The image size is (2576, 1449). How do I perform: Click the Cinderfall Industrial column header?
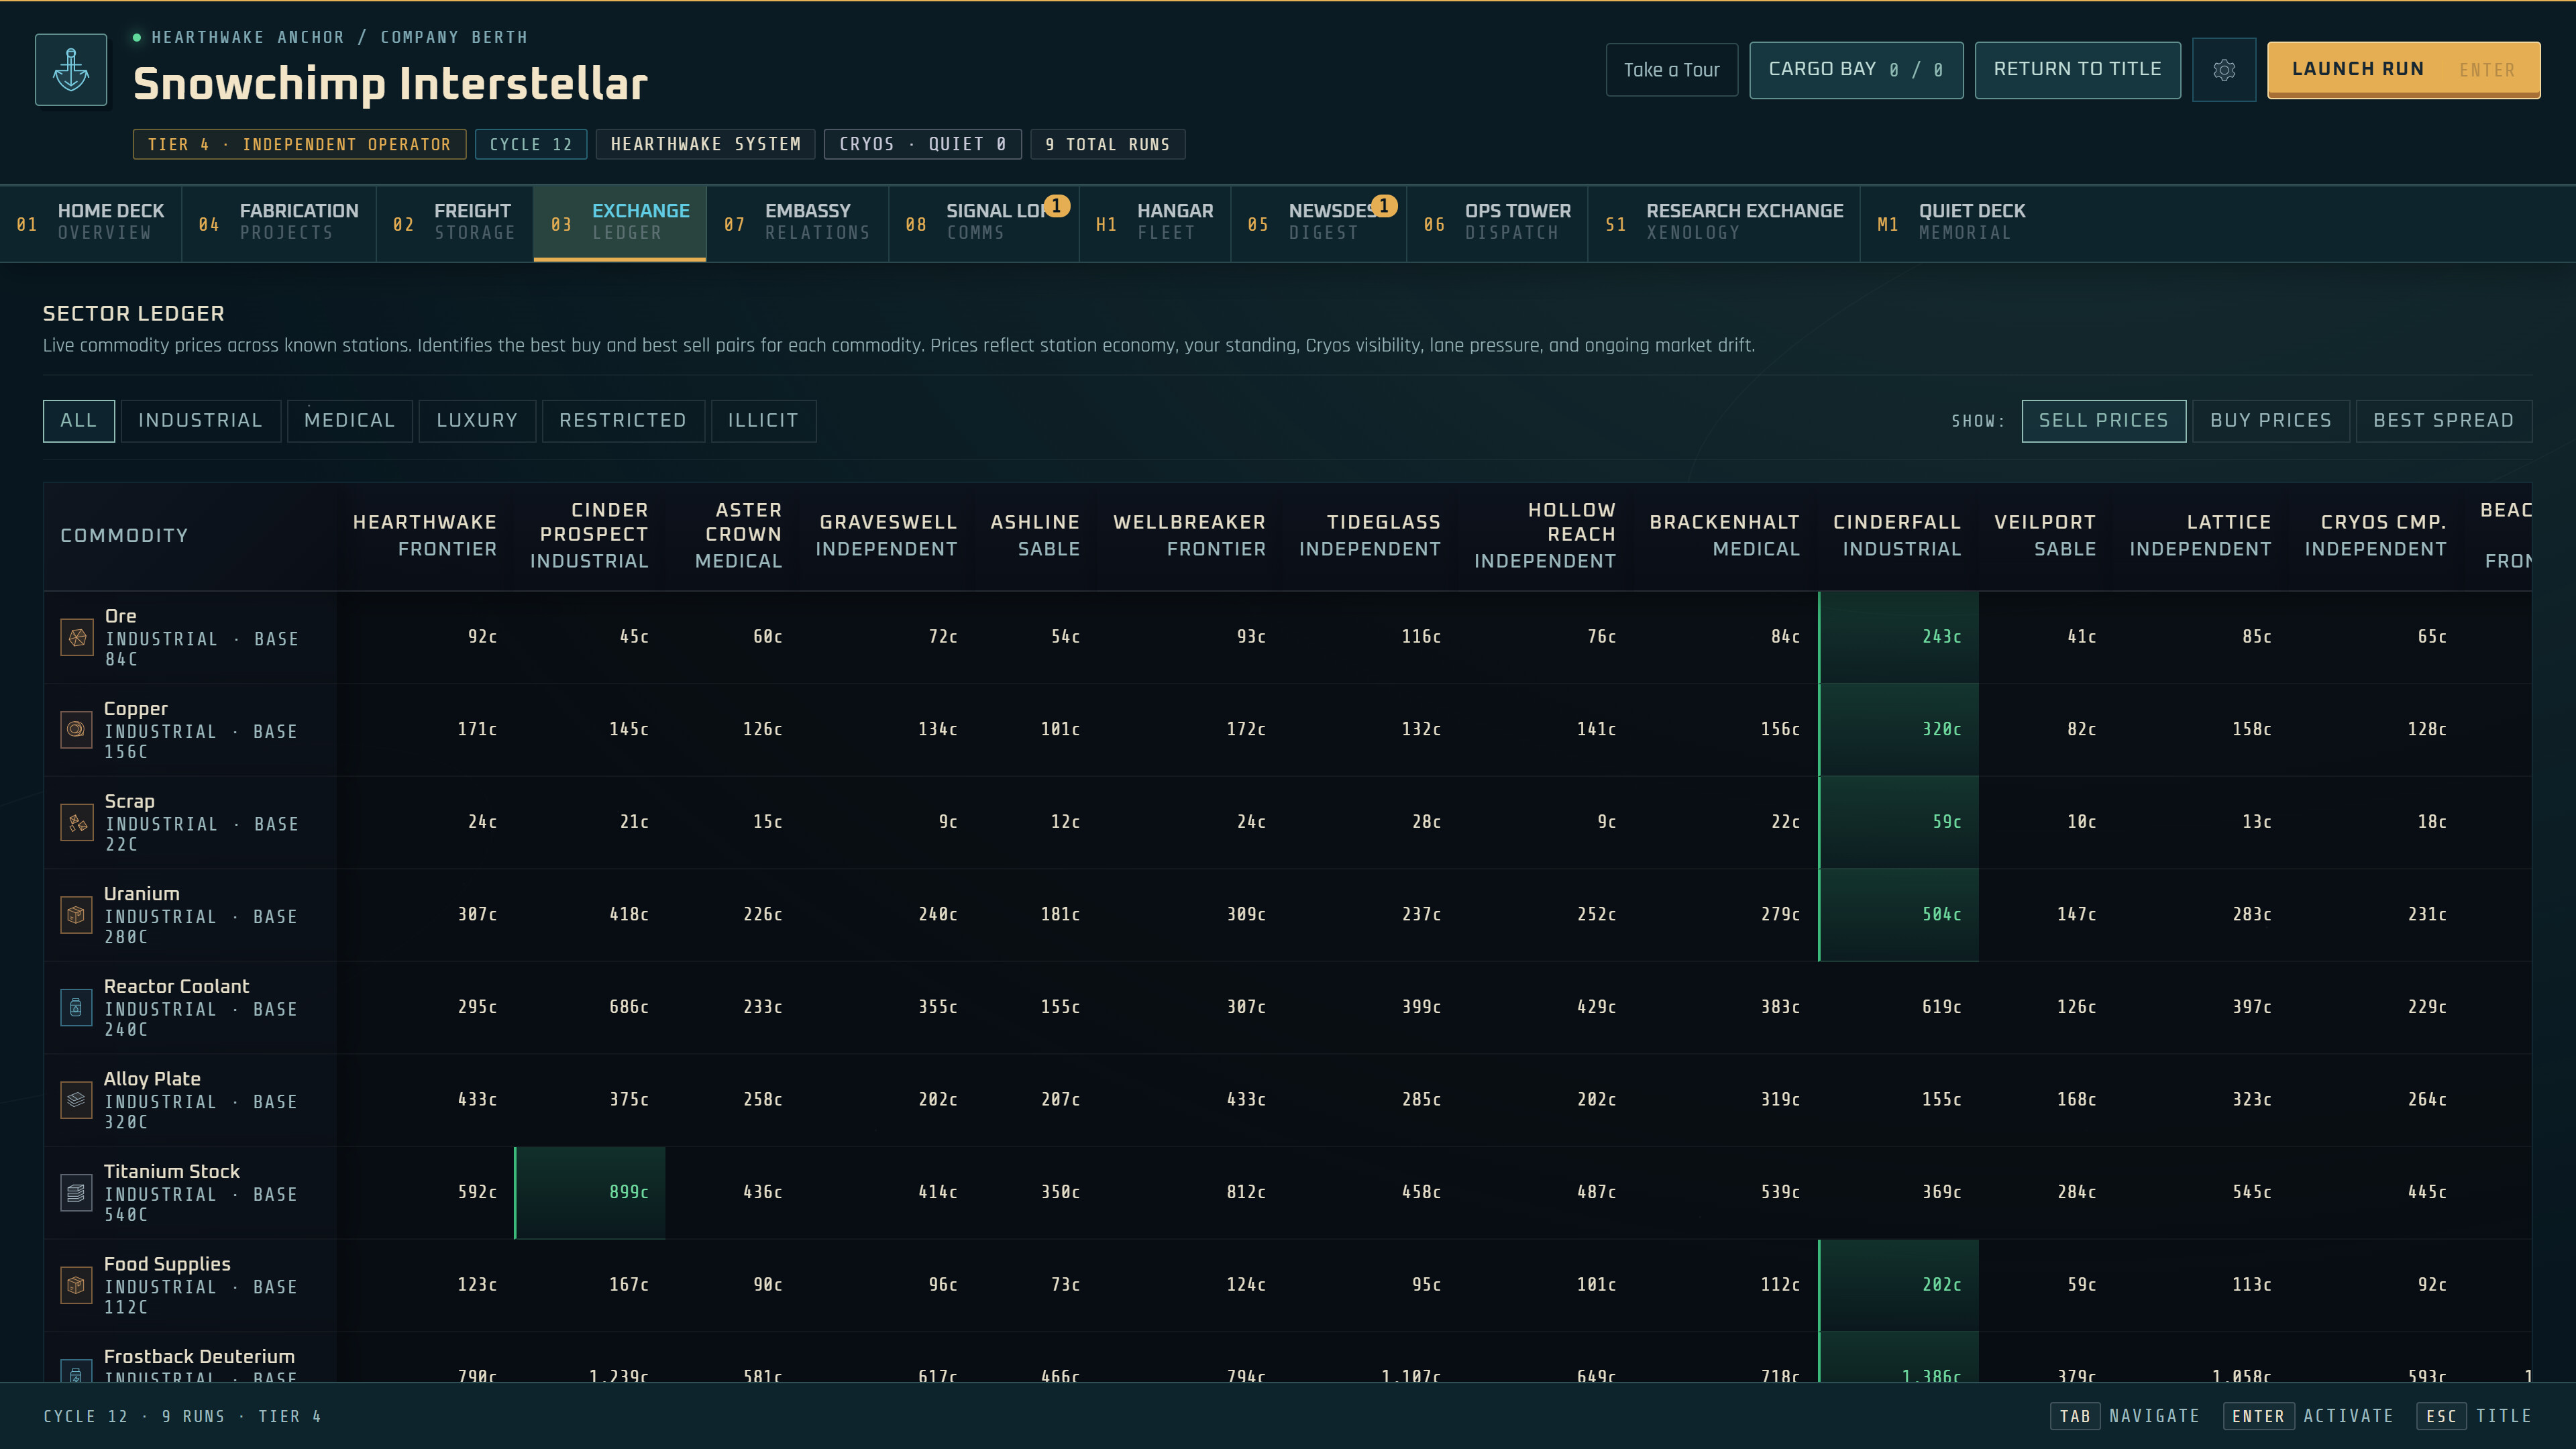click(1897, 536)
